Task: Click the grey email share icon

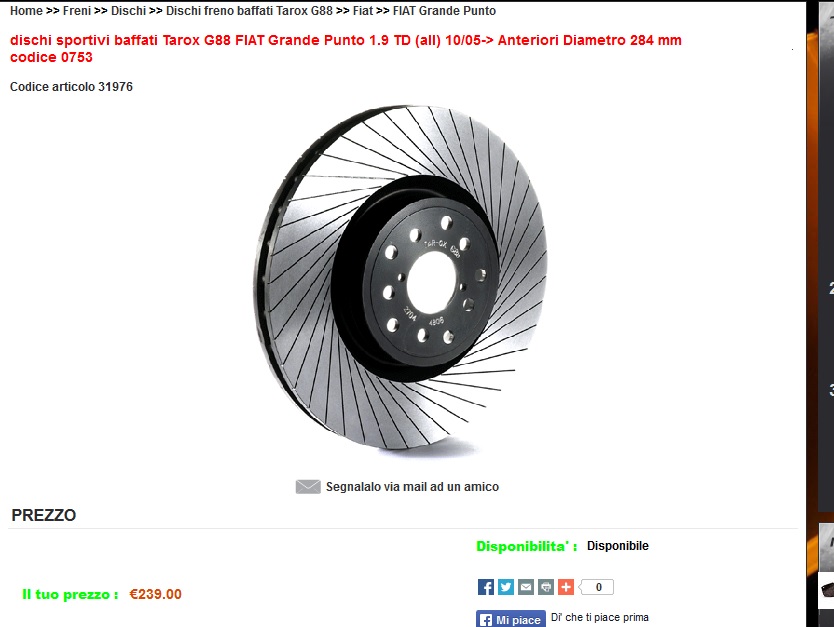Action: pos(526,587)
